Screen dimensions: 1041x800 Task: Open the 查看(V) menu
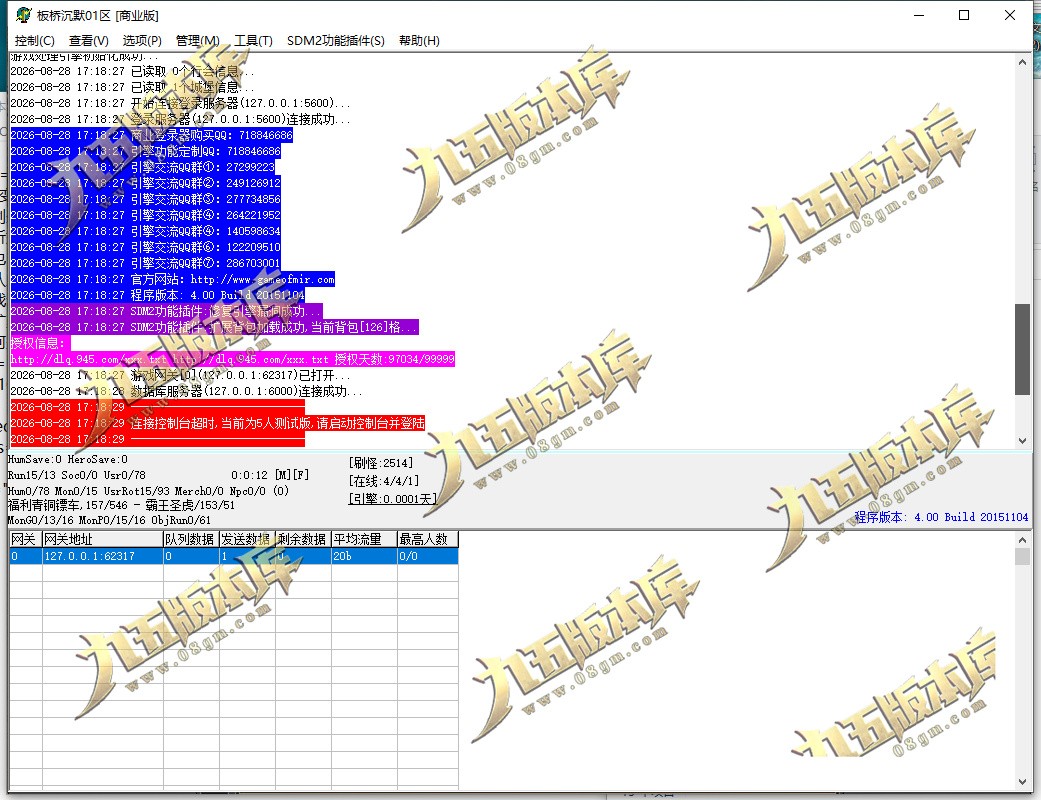[88, 40]
